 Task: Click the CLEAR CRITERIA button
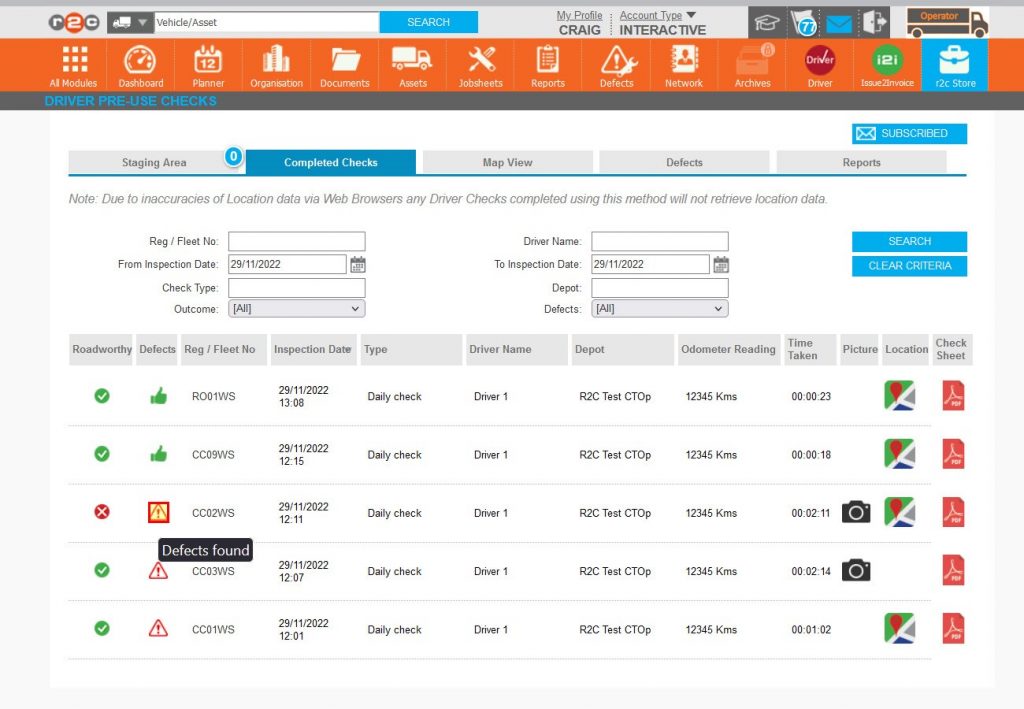coord(909,266)
